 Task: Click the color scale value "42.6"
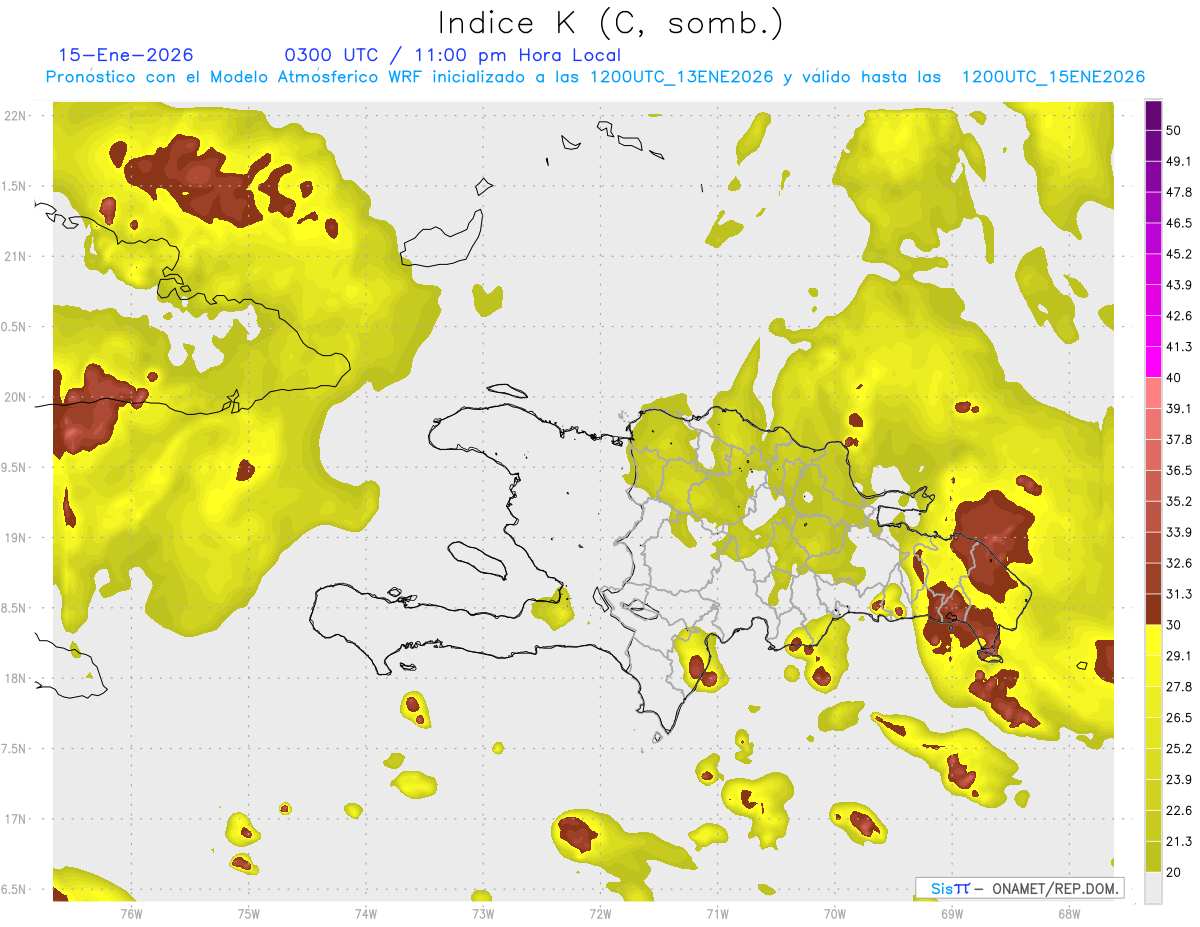[x=1179, y=316]
